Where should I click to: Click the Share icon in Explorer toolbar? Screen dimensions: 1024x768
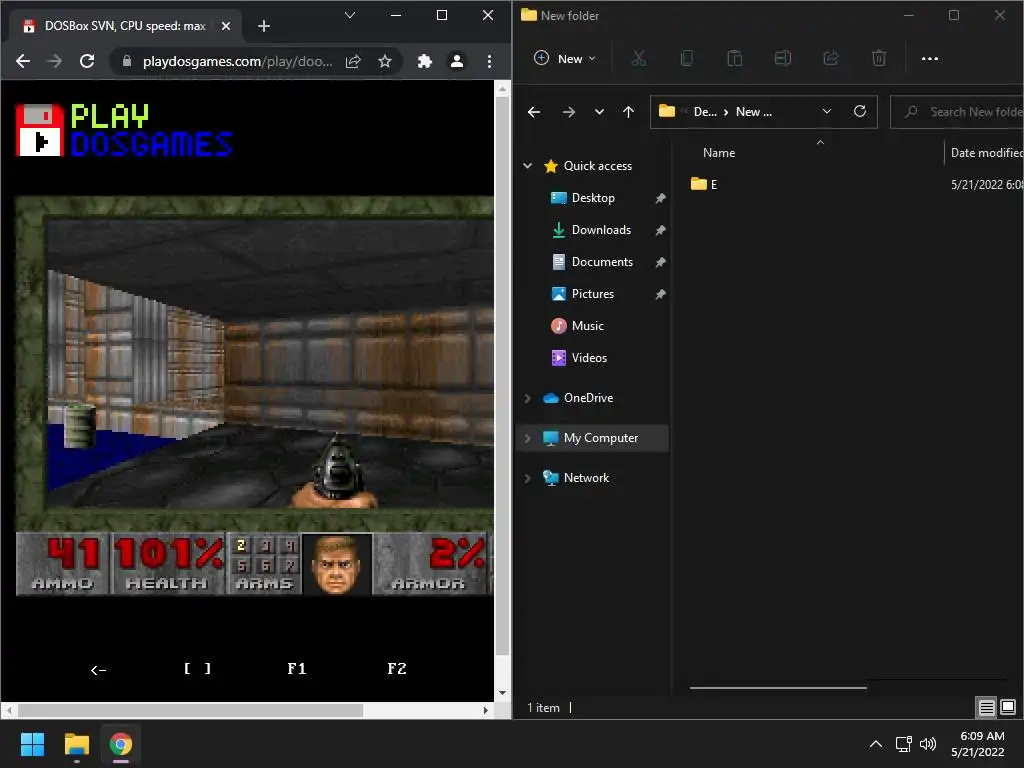click(x=831, y=59)
